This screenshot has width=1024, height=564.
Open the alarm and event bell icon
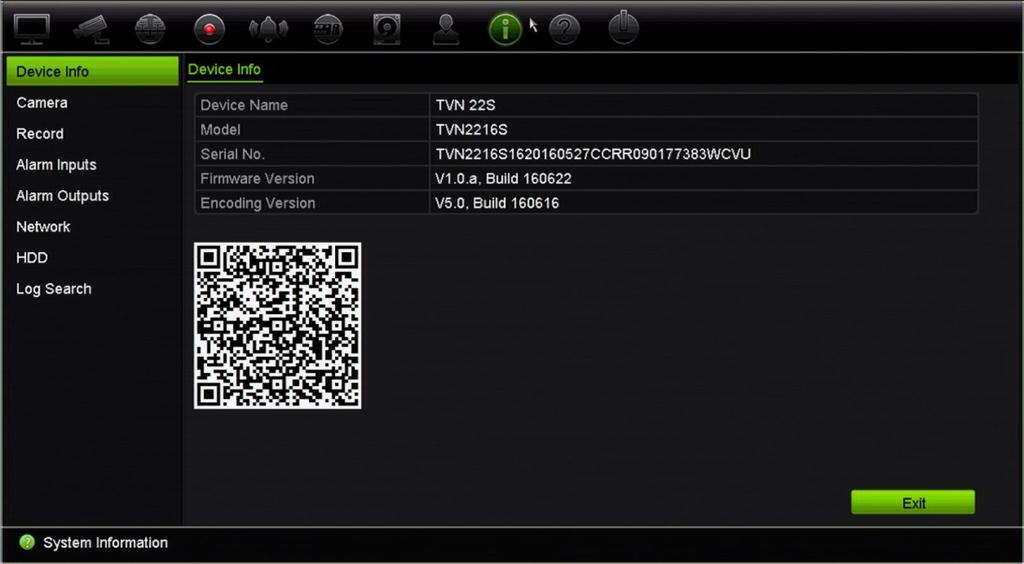(x=268, y=29)
